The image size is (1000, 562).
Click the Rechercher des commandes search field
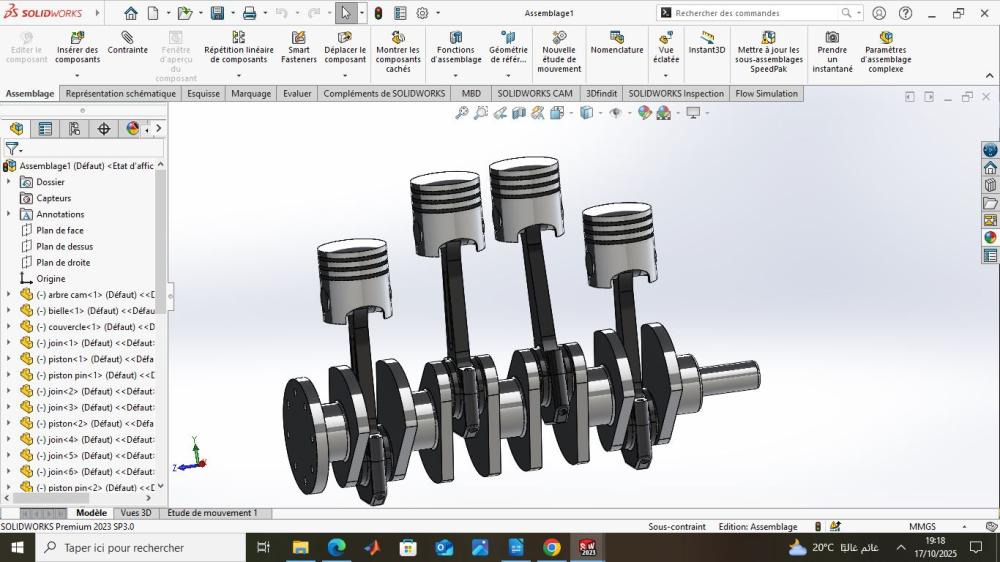(755, 13)
